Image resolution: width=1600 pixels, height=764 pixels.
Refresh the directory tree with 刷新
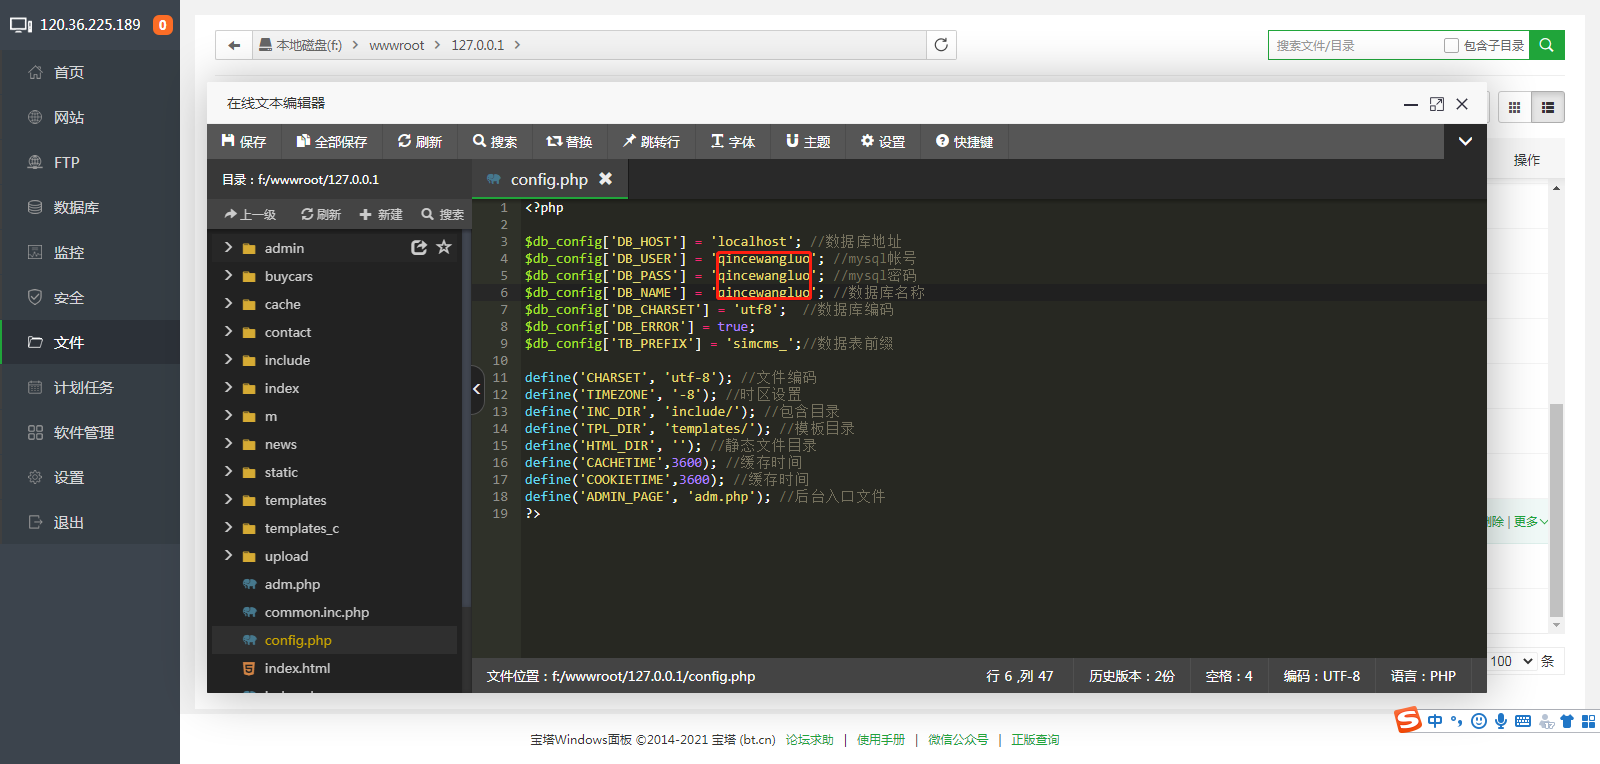(x=321, y=214)
